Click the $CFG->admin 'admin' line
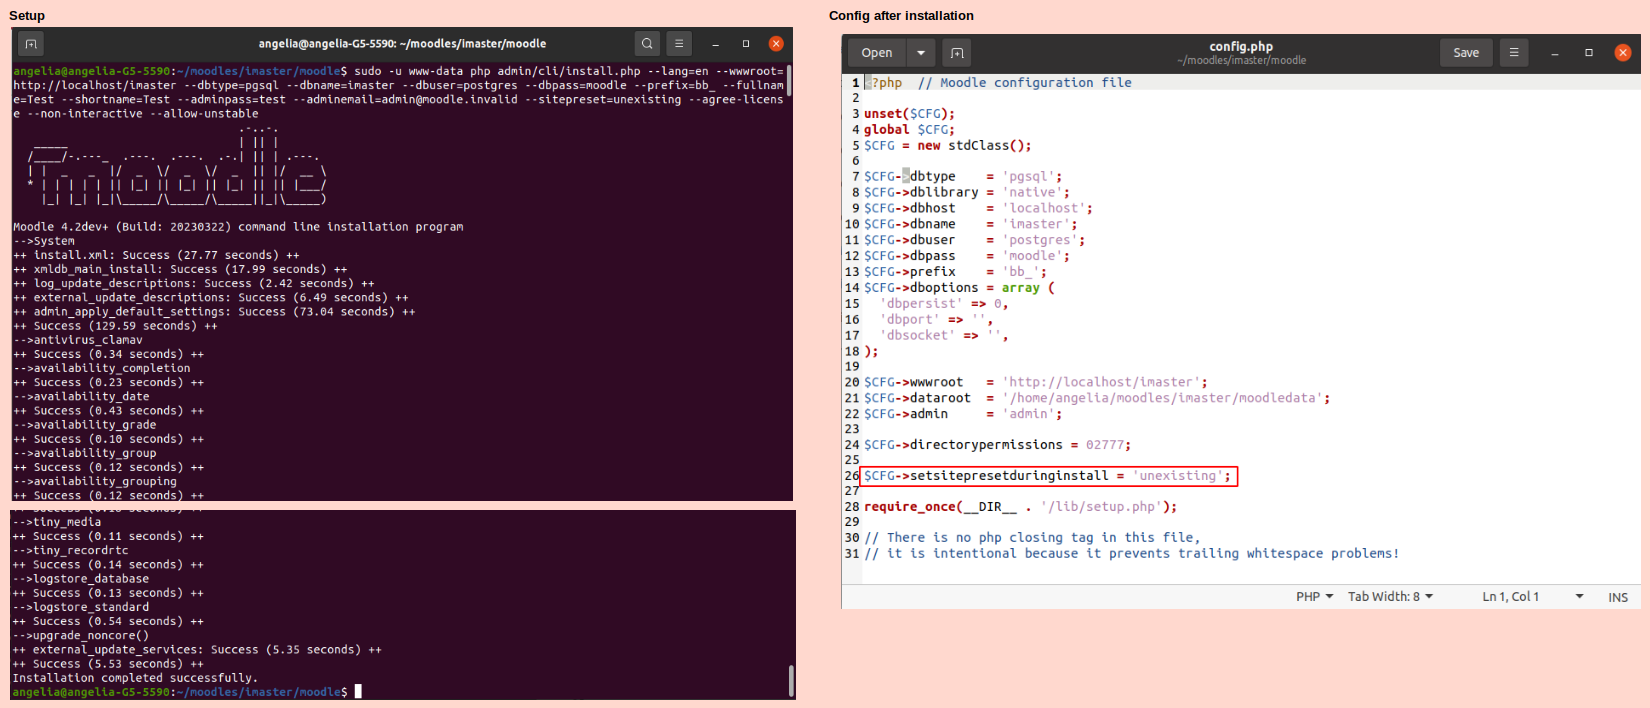Viewport: 1650px width, 708px height. [x=963, y=414]
